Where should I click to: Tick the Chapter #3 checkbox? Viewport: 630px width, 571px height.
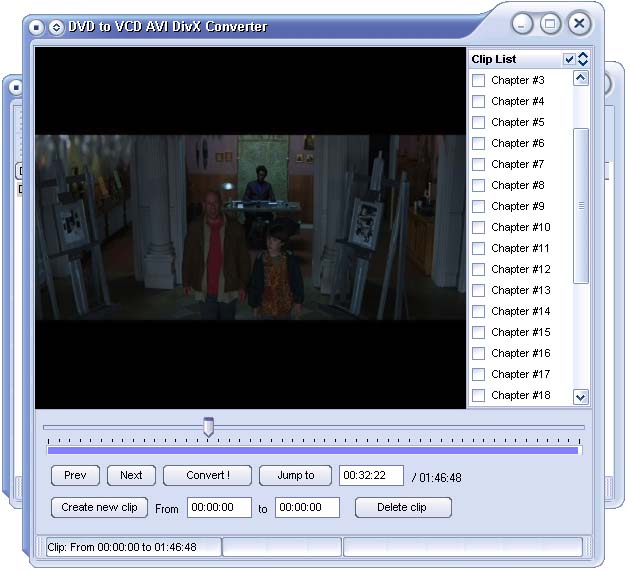[x=478, y=80]
